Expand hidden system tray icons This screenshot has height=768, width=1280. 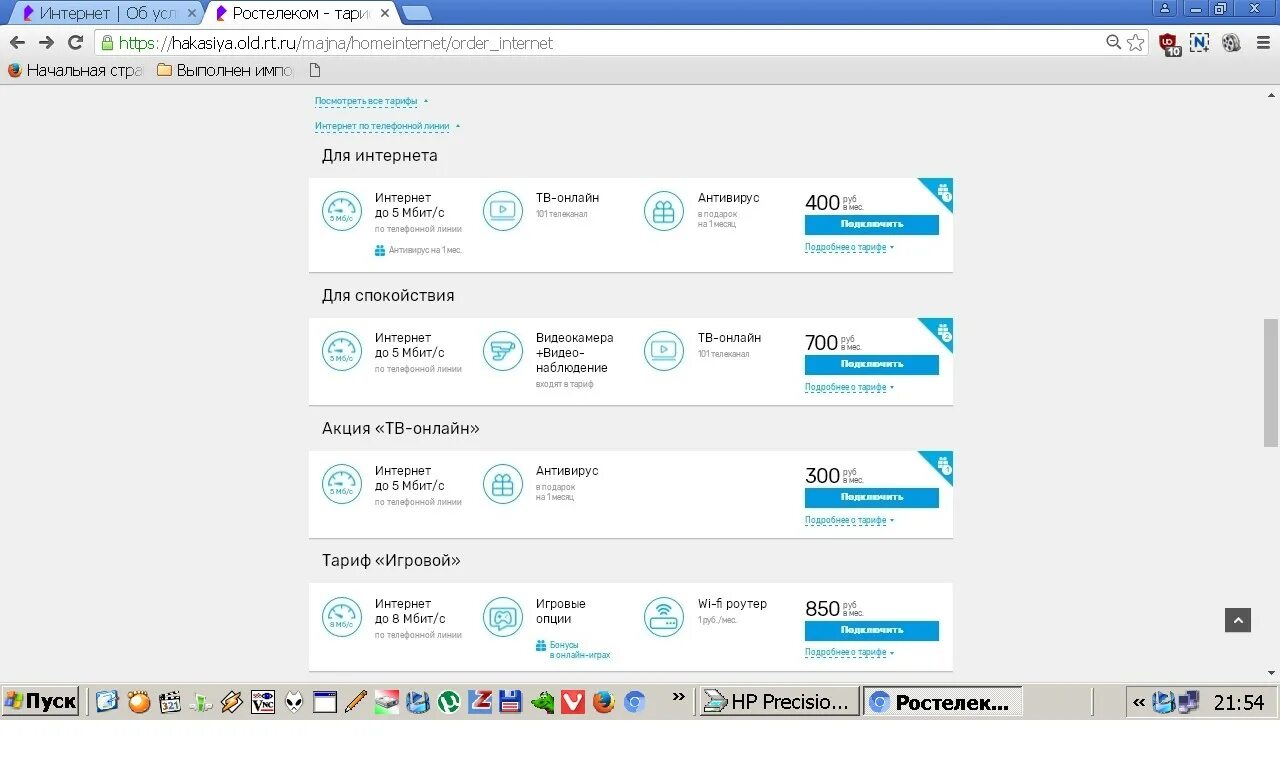(1139, 702)
